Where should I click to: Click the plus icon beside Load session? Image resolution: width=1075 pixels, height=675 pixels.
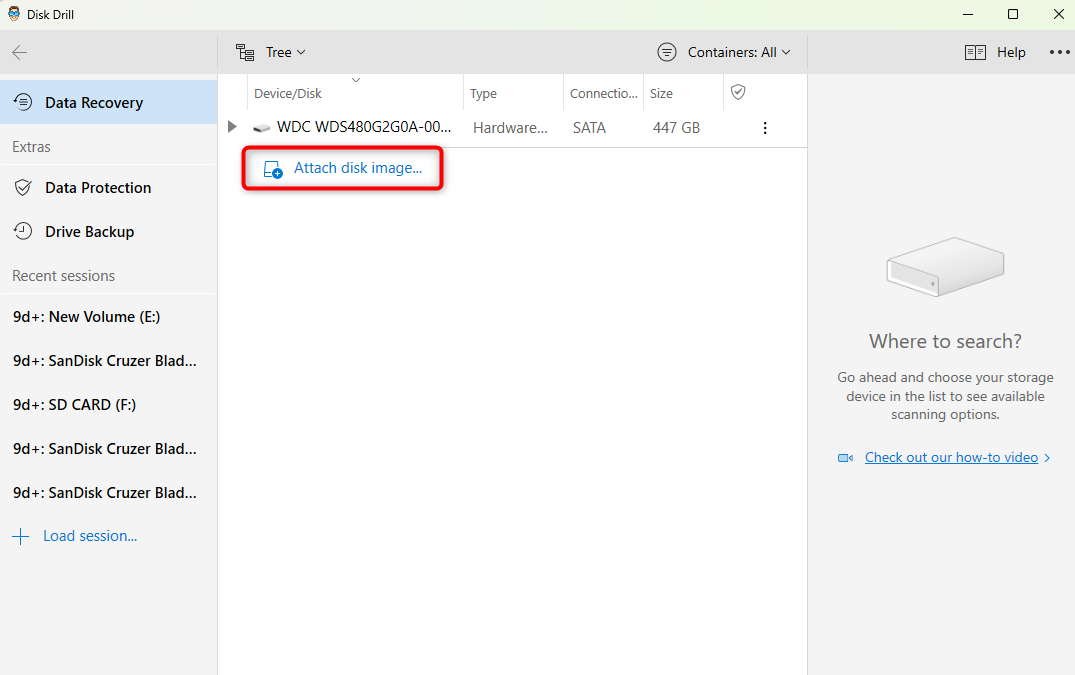point(21,536)
